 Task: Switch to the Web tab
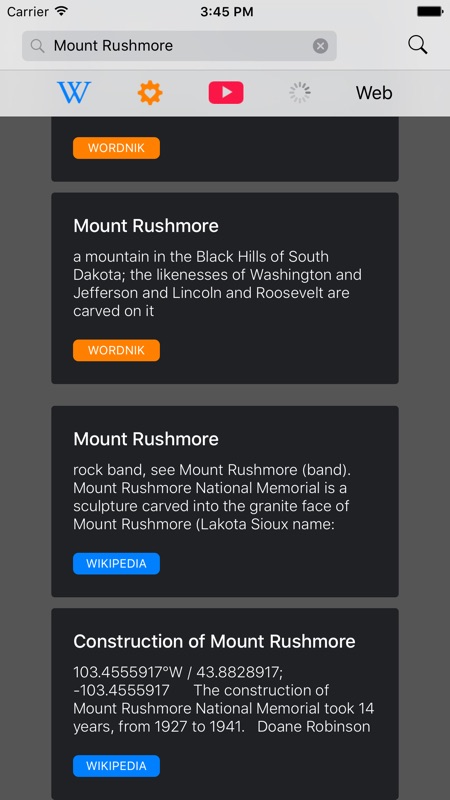click(374, 93)
